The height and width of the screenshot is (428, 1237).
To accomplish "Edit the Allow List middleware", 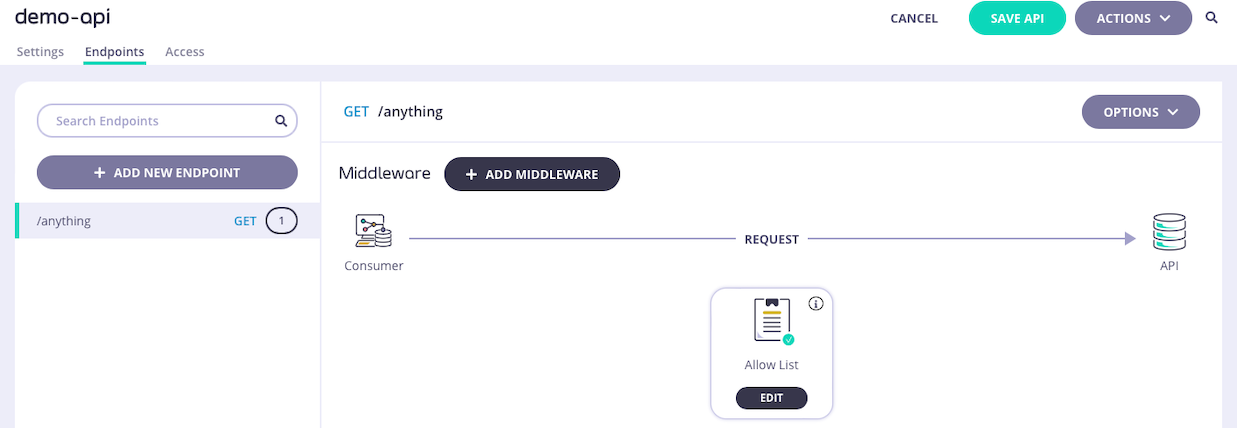I will point(771,398).
